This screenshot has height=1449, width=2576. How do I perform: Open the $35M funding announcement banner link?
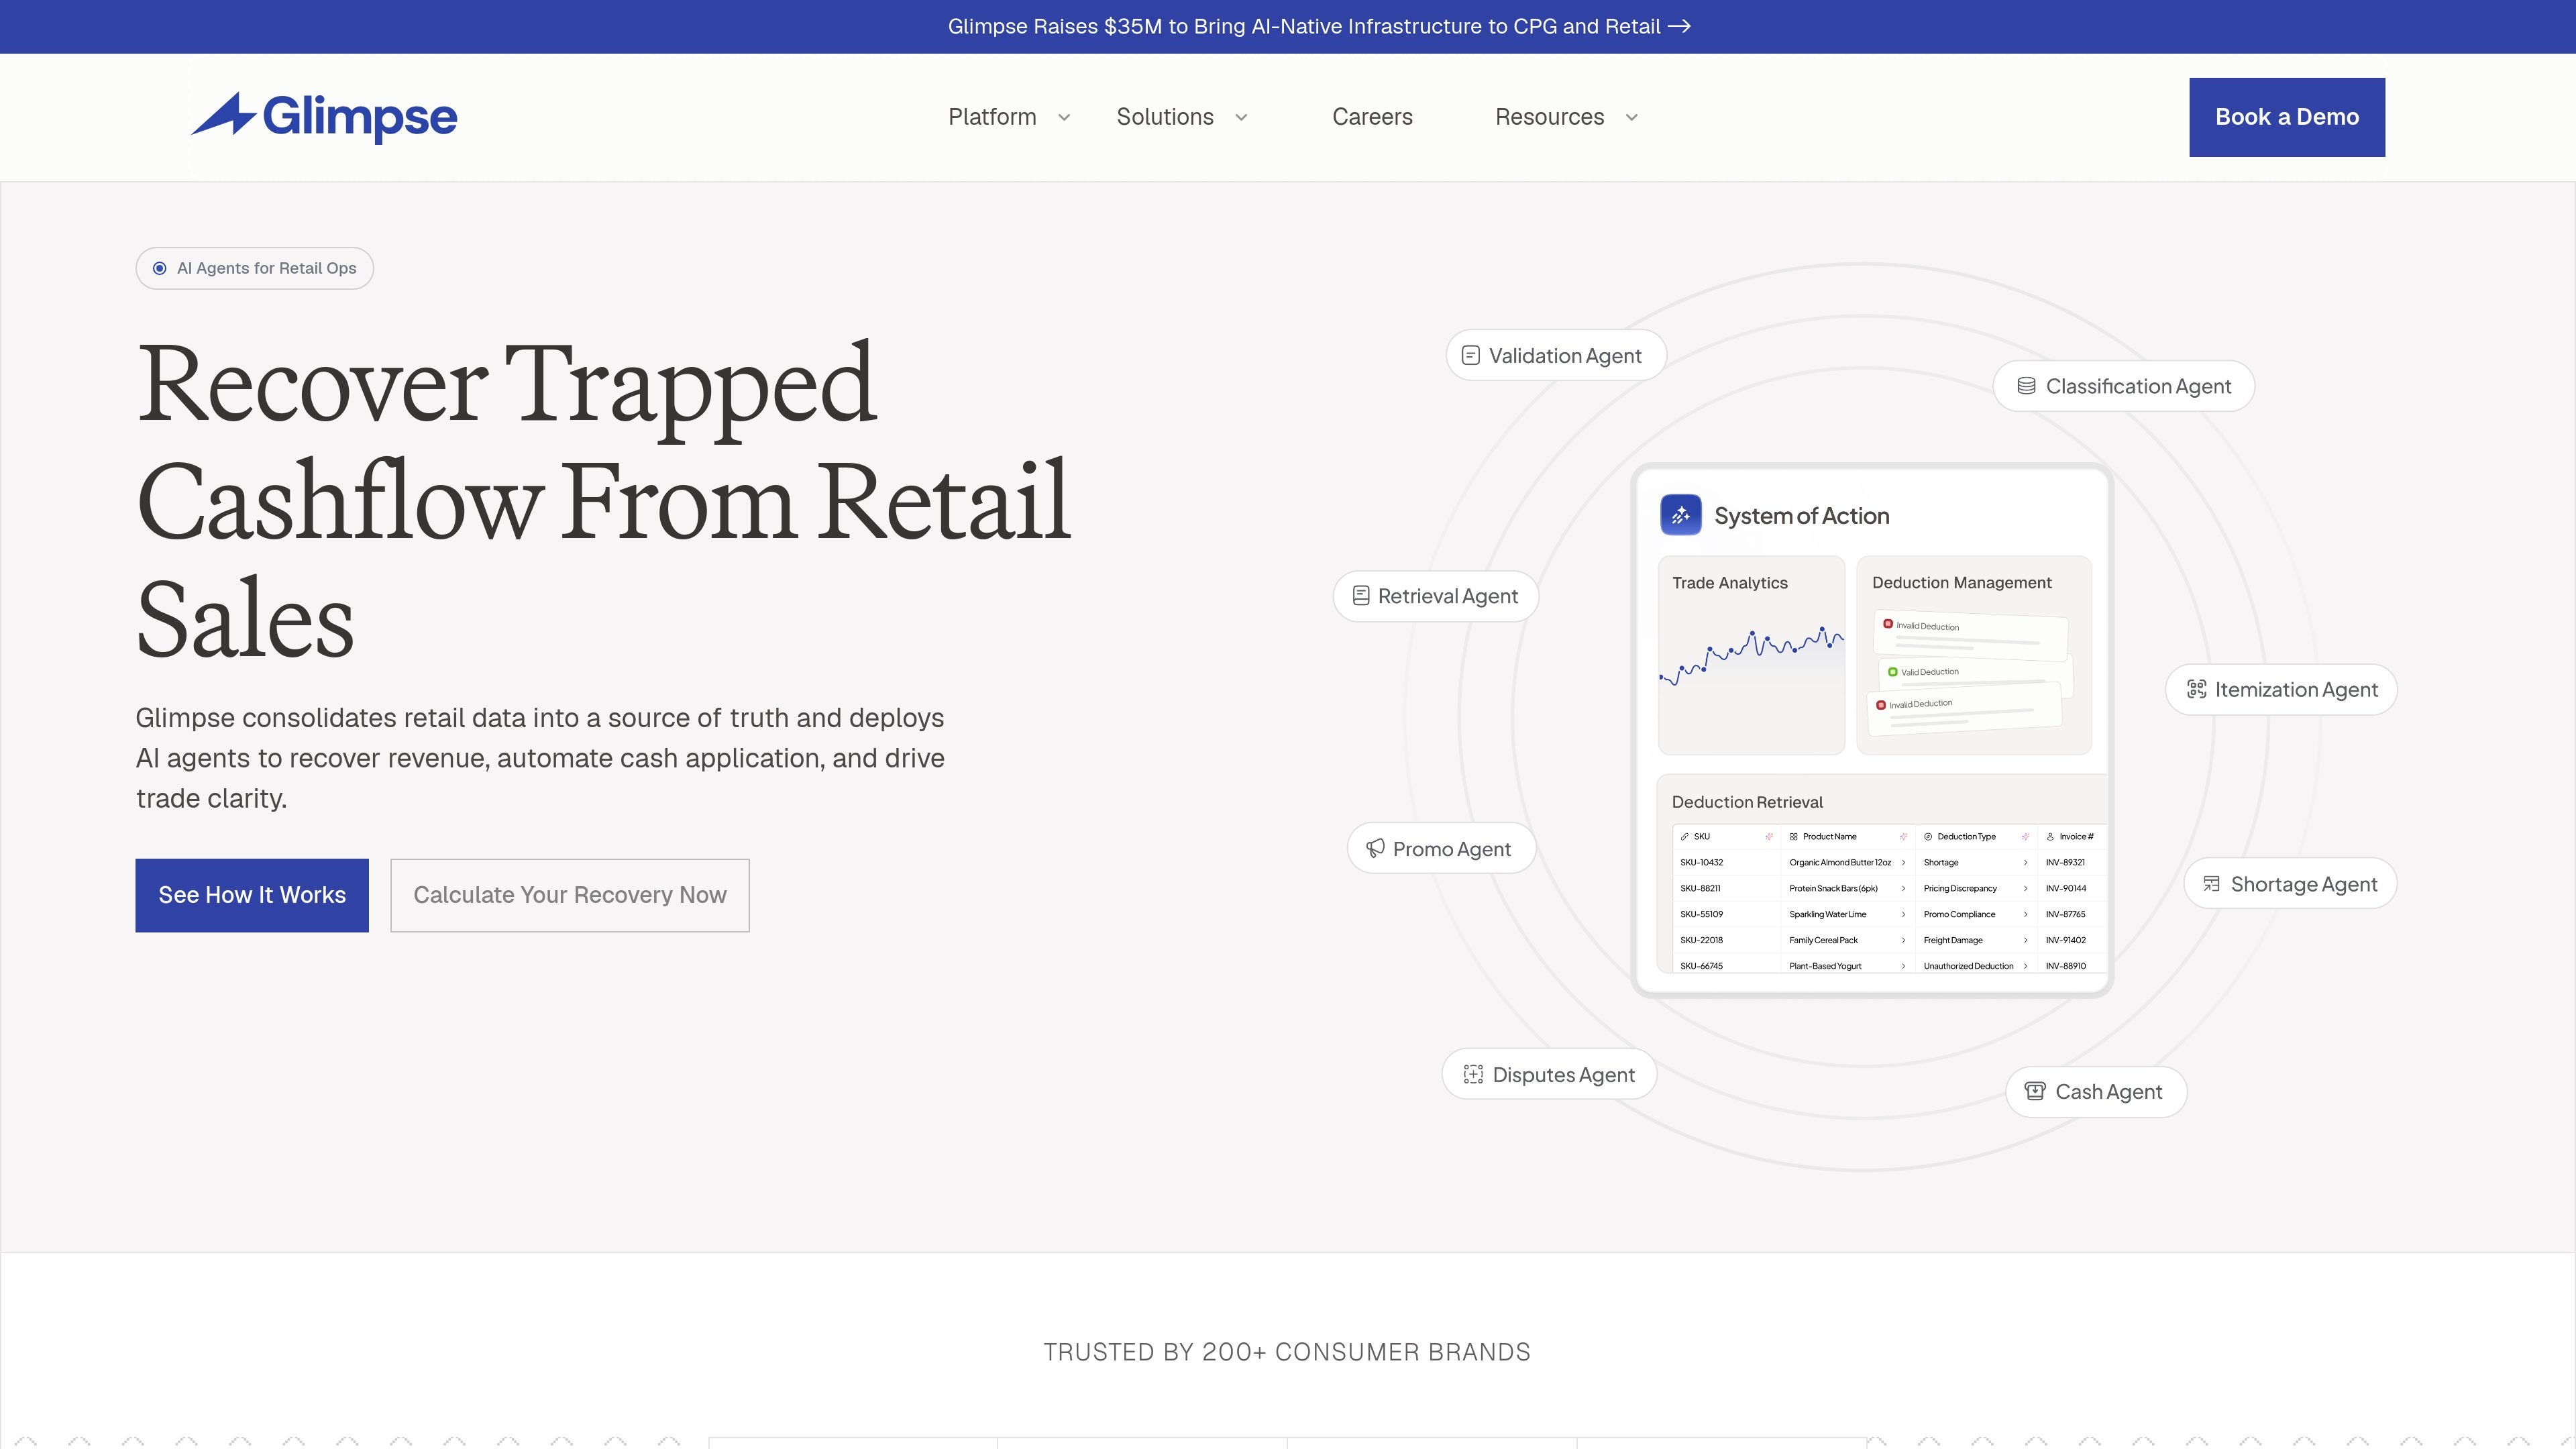1319,27
